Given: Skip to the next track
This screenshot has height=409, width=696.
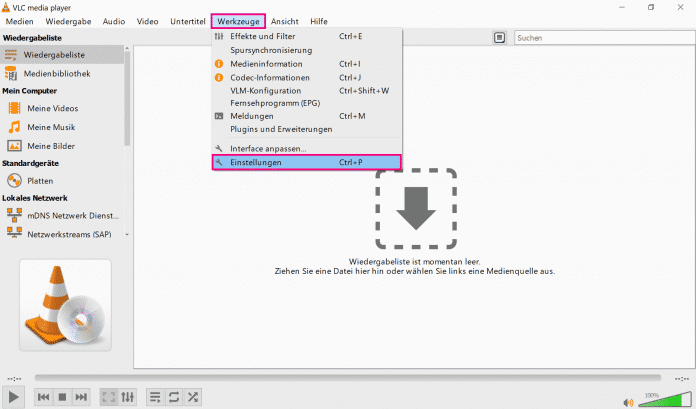Looking at the screenshot, I should [x=81, y=397].
